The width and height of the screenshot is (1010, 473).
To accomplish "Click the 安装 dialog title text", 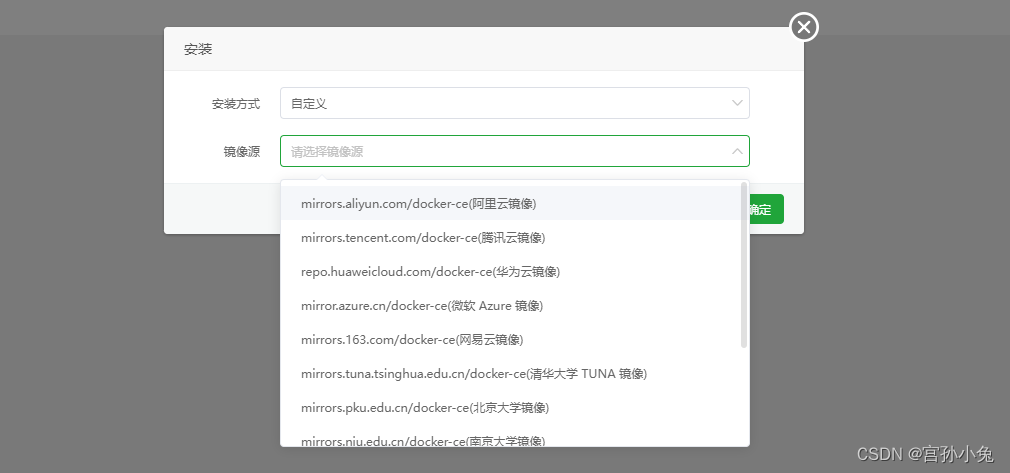I will [198, 50].
